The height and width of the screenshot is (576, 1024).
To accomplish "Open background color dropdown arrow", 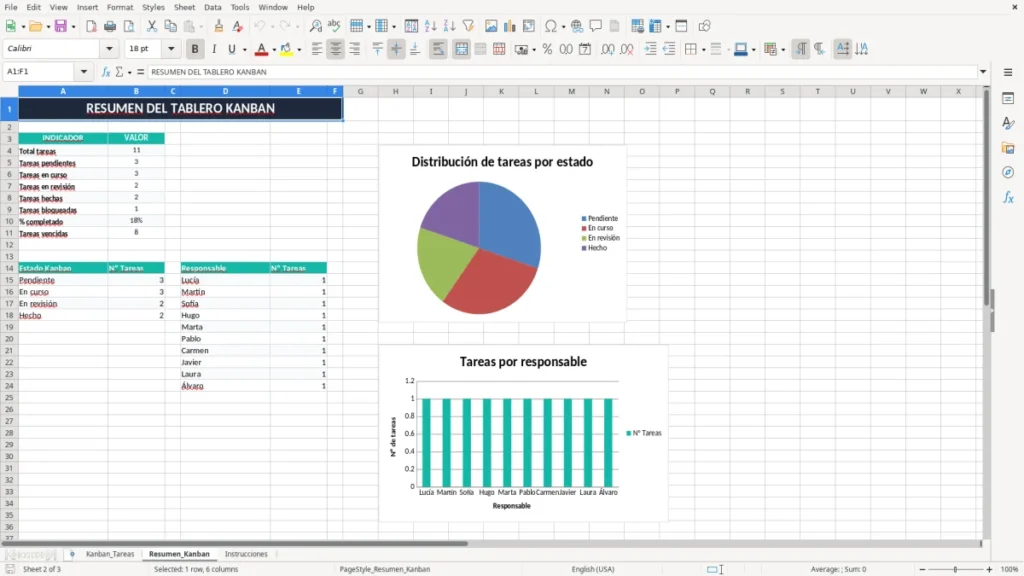I will pyautogui.click(x=299, y=49).
